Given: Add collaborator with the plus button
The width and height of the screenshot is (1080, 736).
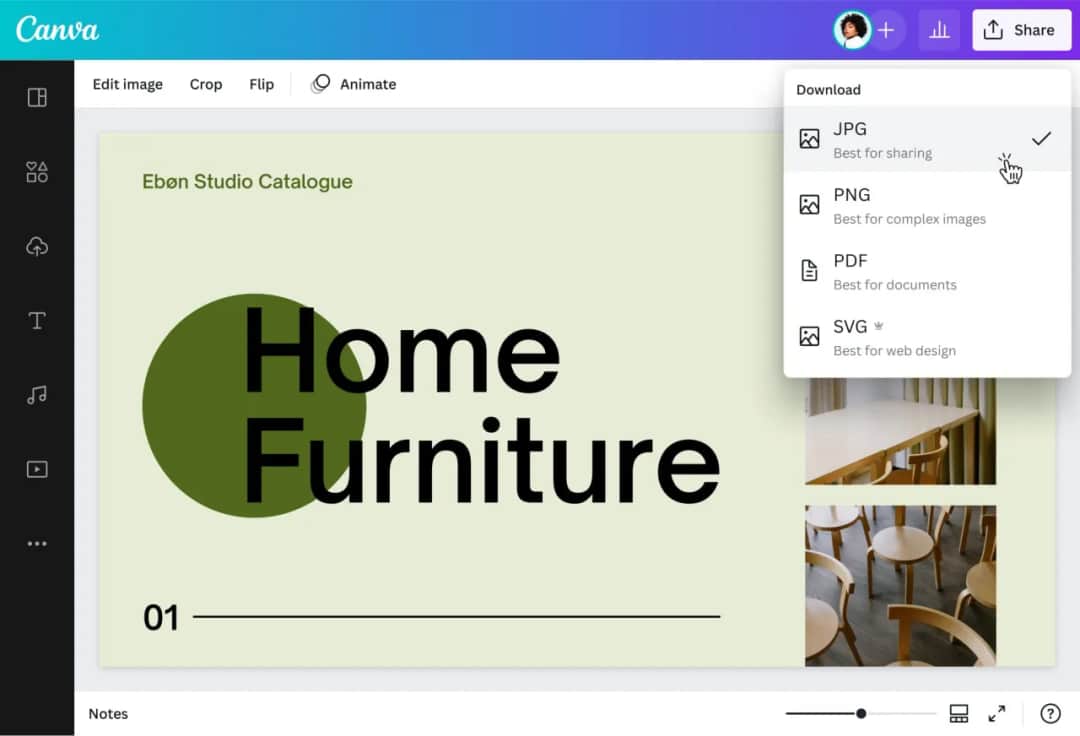Looking at the screenshot, I should tap(886, 31).
